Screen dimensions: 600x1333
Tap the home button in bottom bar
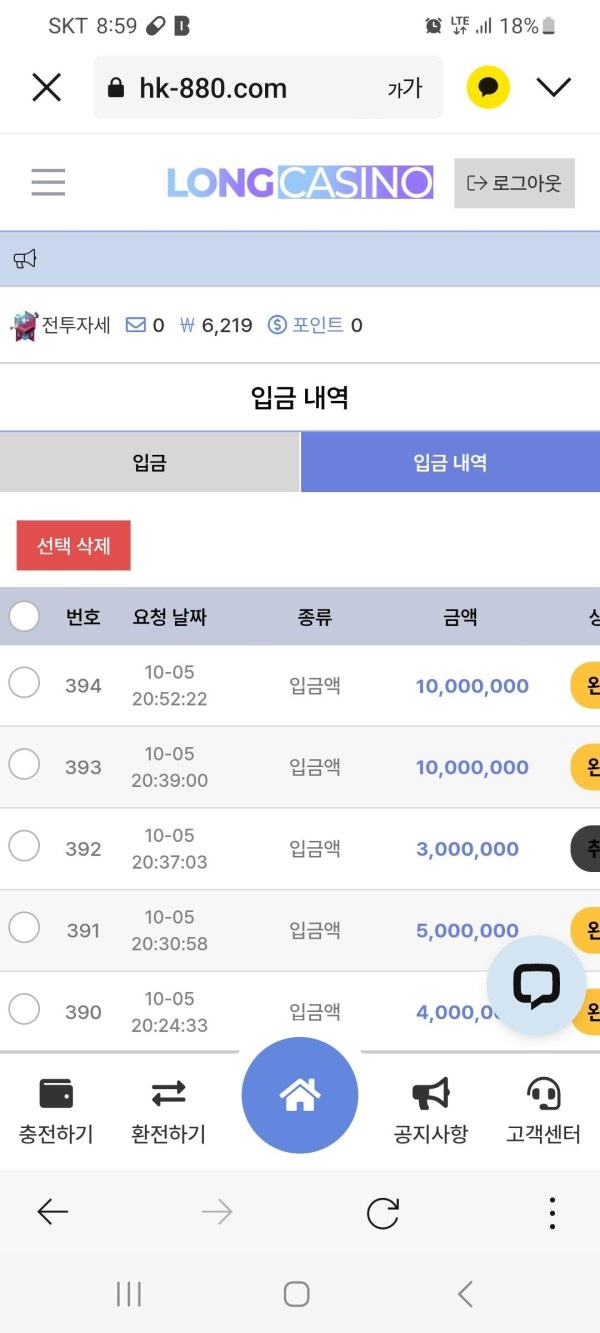tap(299, 1096)
